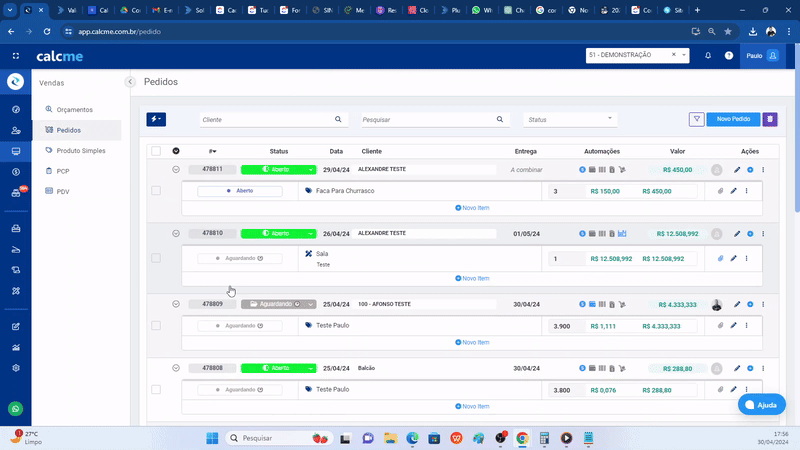Open the 51 - DEMONSTRAÇÃO company dropdown
The width and height of the screenshot is (800, 450).
638,55
